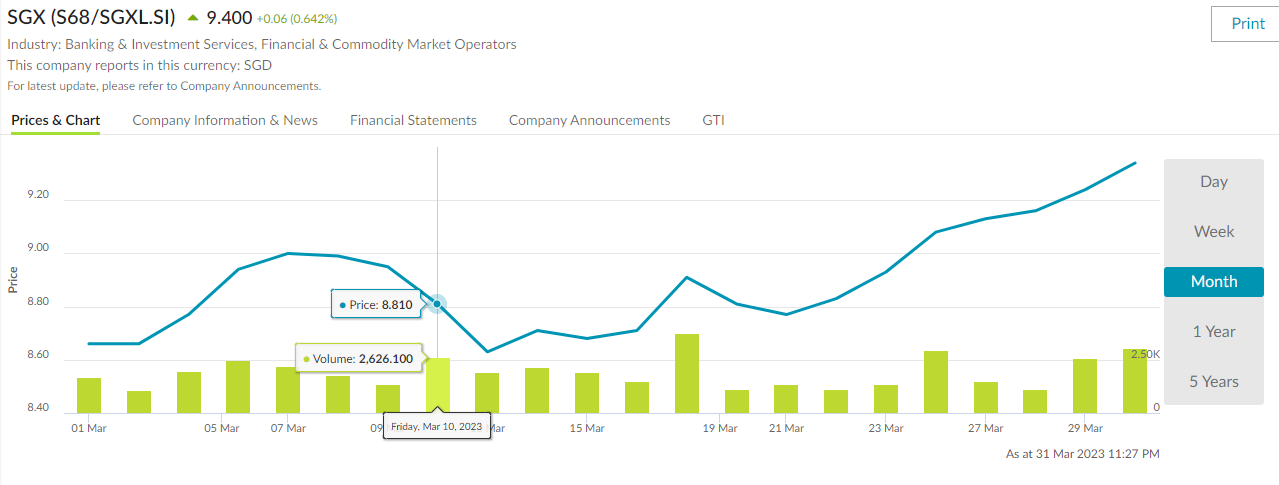Click the Volume: 2,626.100 tooltip
The height and width of the screenshot is (485, 1279).
(x=358, y=358)
